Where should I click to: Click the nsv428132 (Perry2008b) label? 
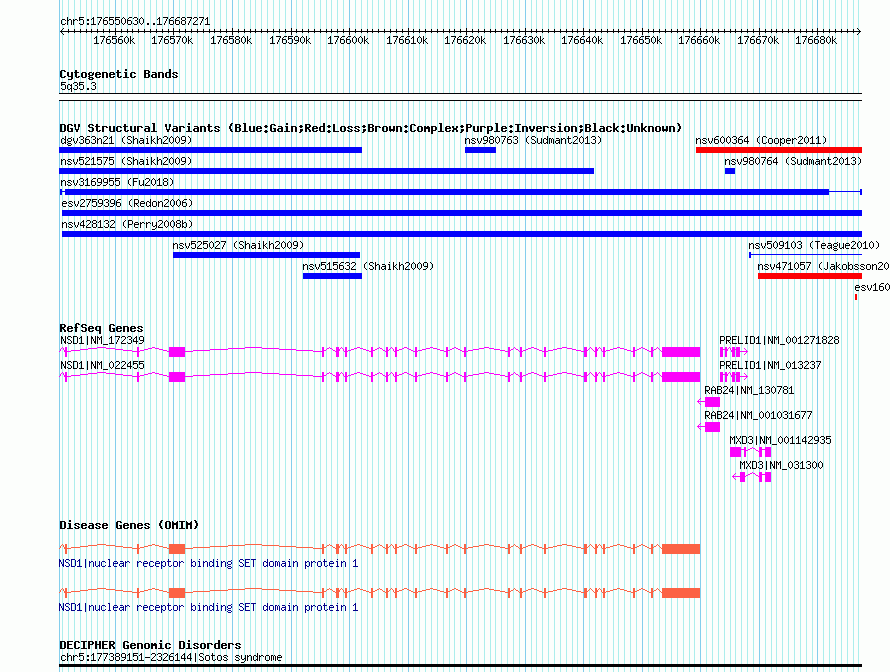[x=127, y=224]
